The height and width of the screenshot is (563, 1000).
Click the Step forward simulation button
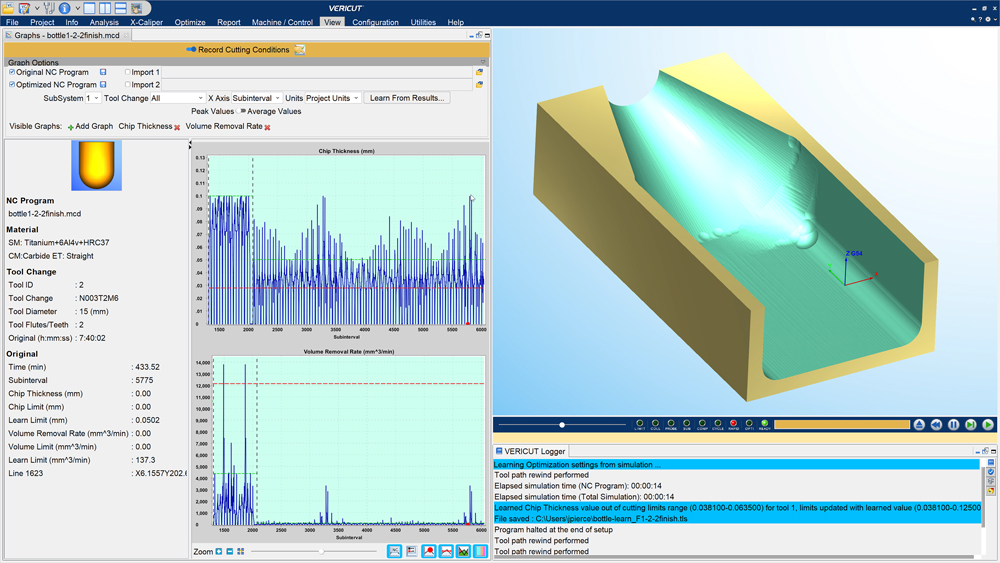tap(970, 425)
